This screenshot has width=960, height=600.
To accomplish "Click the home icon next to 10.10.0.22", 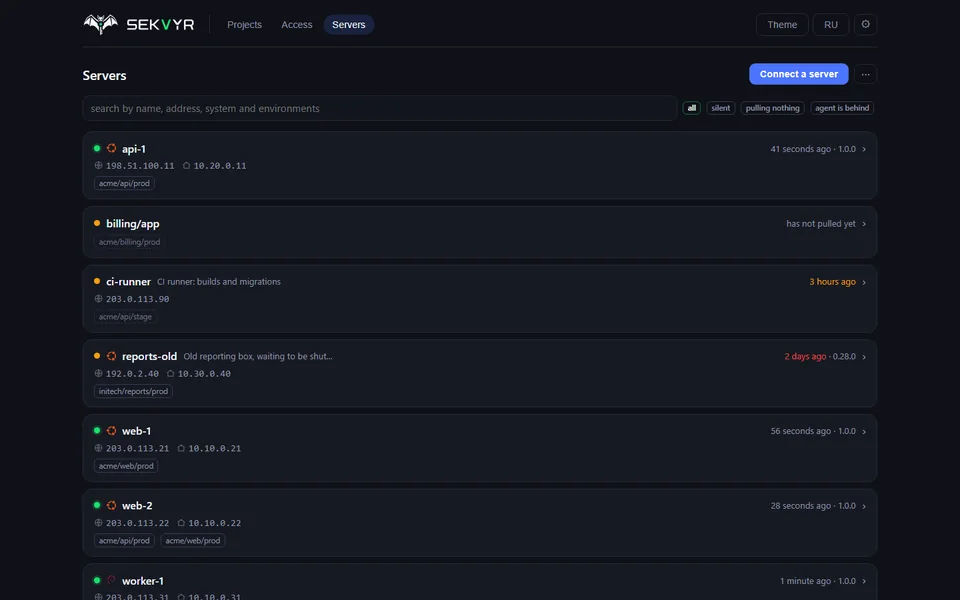I will (x=181, y=523).
